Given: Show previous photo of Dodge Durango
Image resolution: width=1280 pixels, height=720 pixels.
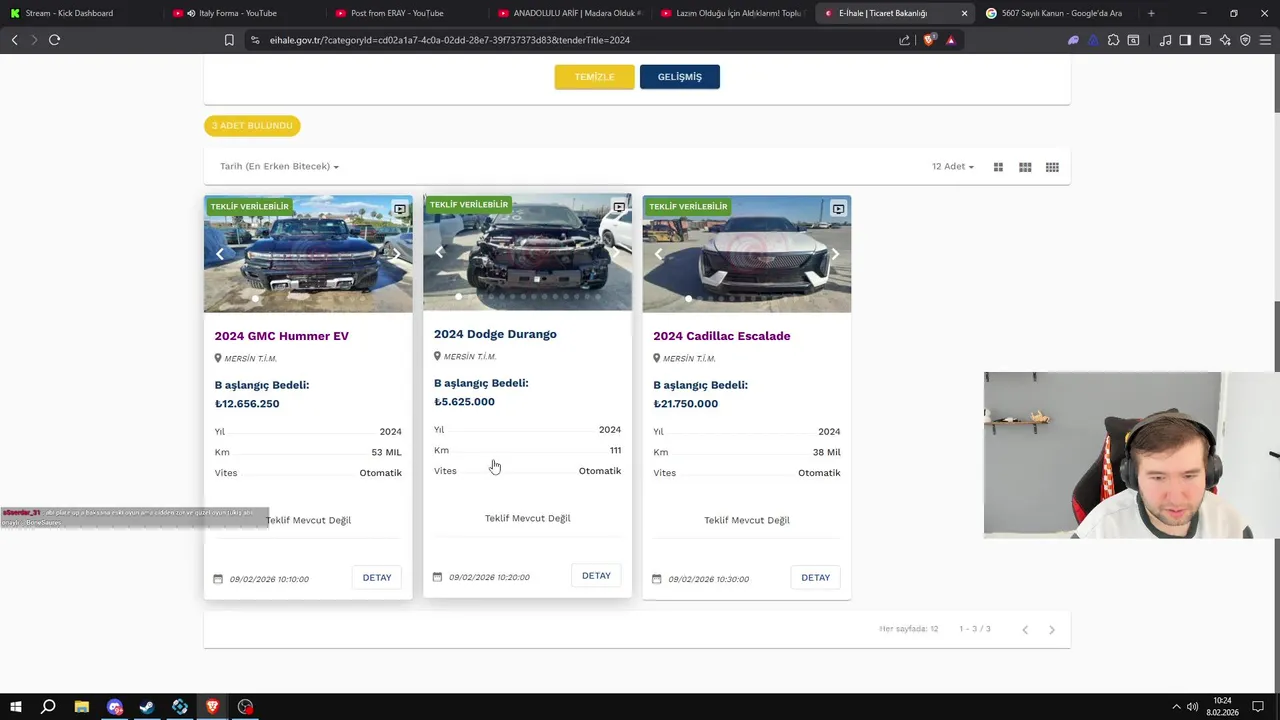Looking at the screenshot, I should 440,252.
